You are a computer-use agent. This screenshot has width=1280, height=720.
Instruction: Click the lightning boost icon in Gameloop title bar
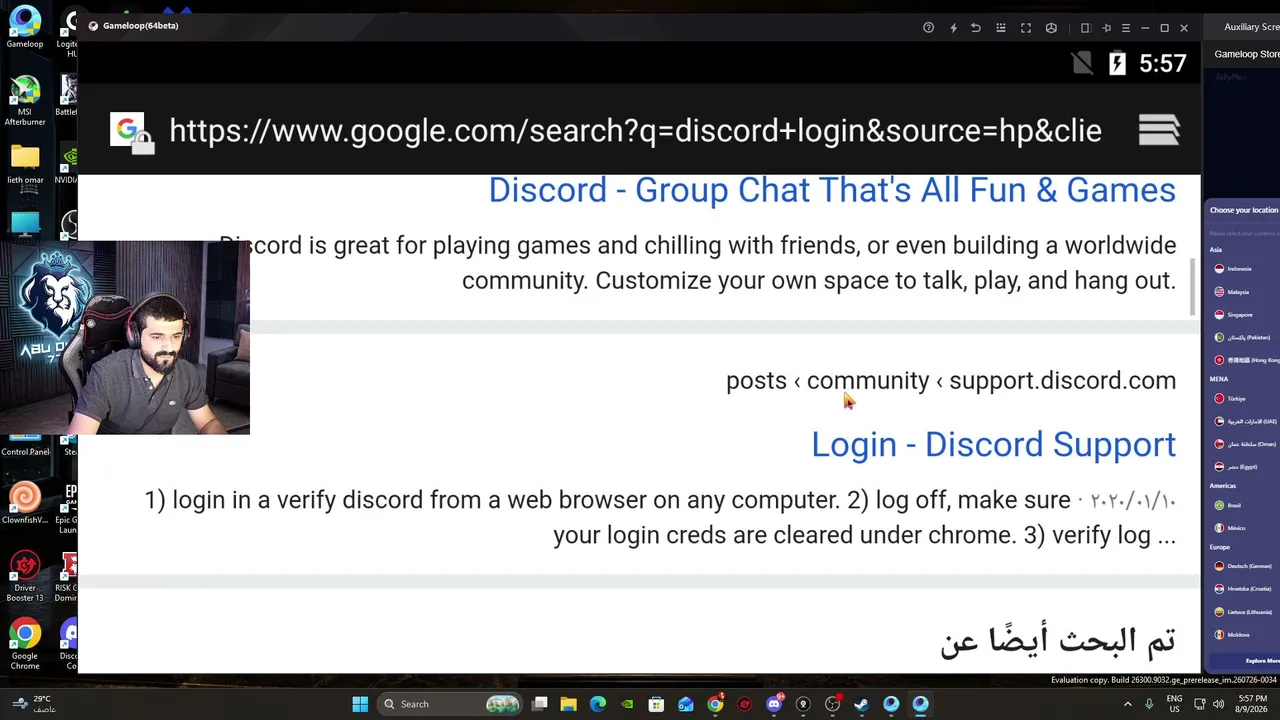click(x=952, y=28)
